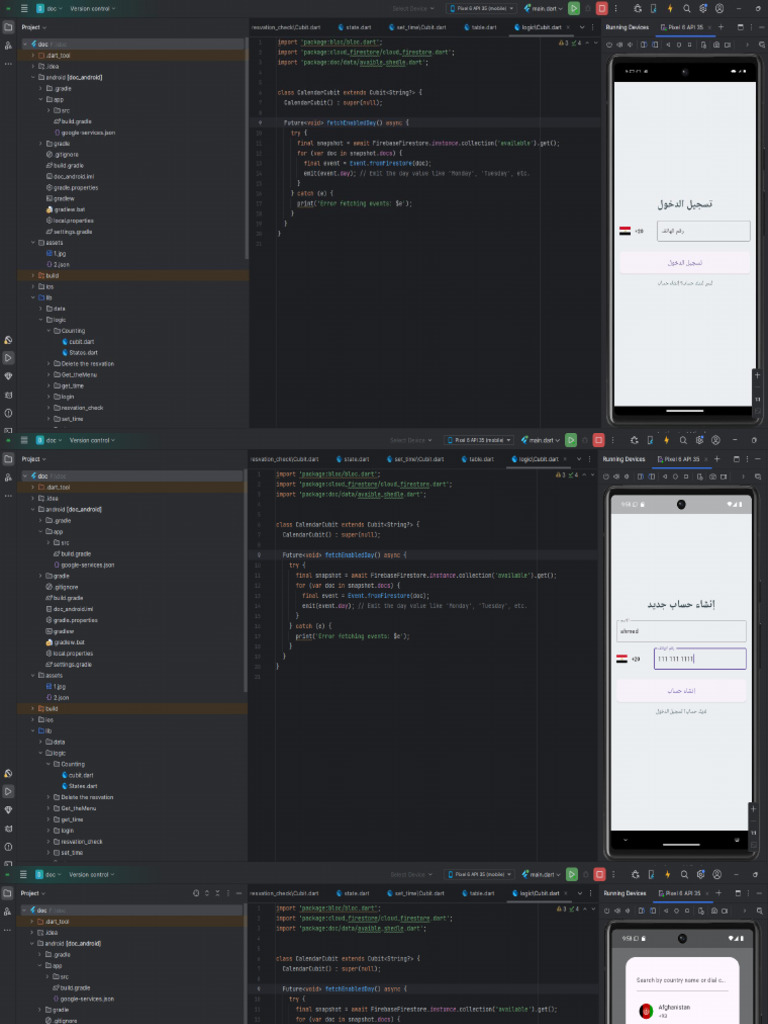Image resolution: width=768 pixels, height=1024 pixels.
Task: Tap the إنشاء حساب create account button in the middle emulator
Action: pos(681,691)
